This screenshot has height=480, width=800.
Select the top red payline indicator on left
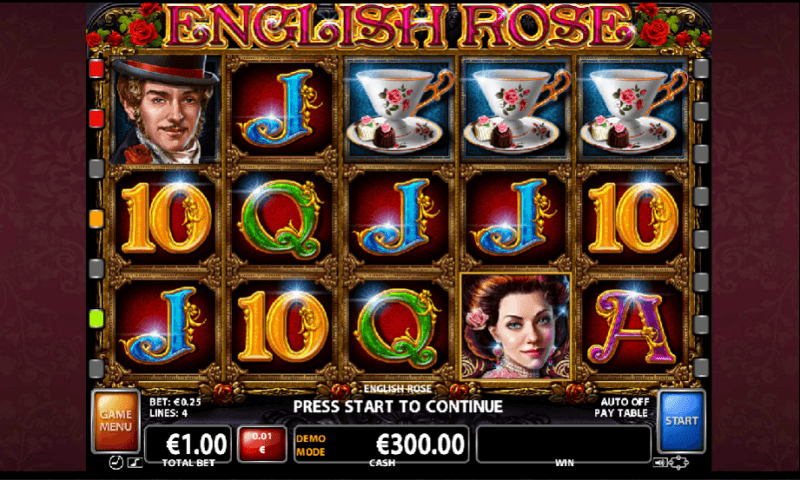tap(96, 69)
